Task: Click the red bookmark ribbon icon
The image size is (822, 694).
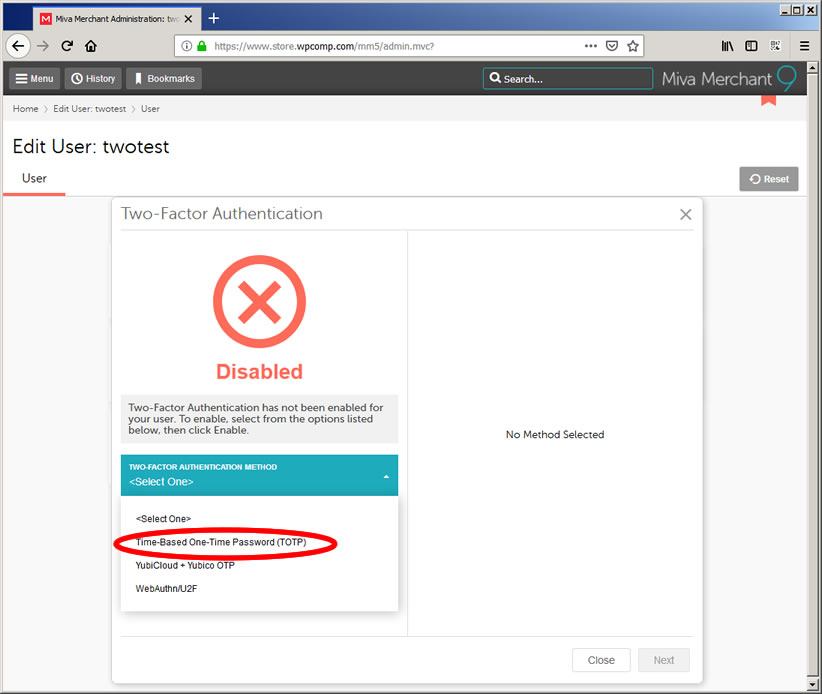Action: (769, 100)
